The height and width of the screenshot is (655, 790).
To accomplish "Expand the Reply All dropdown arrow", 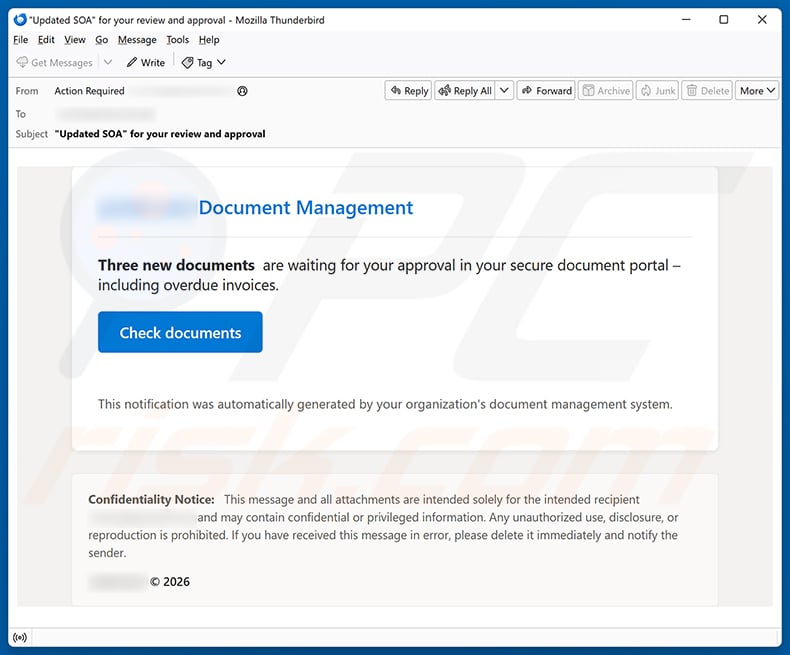I will [504, 91].
